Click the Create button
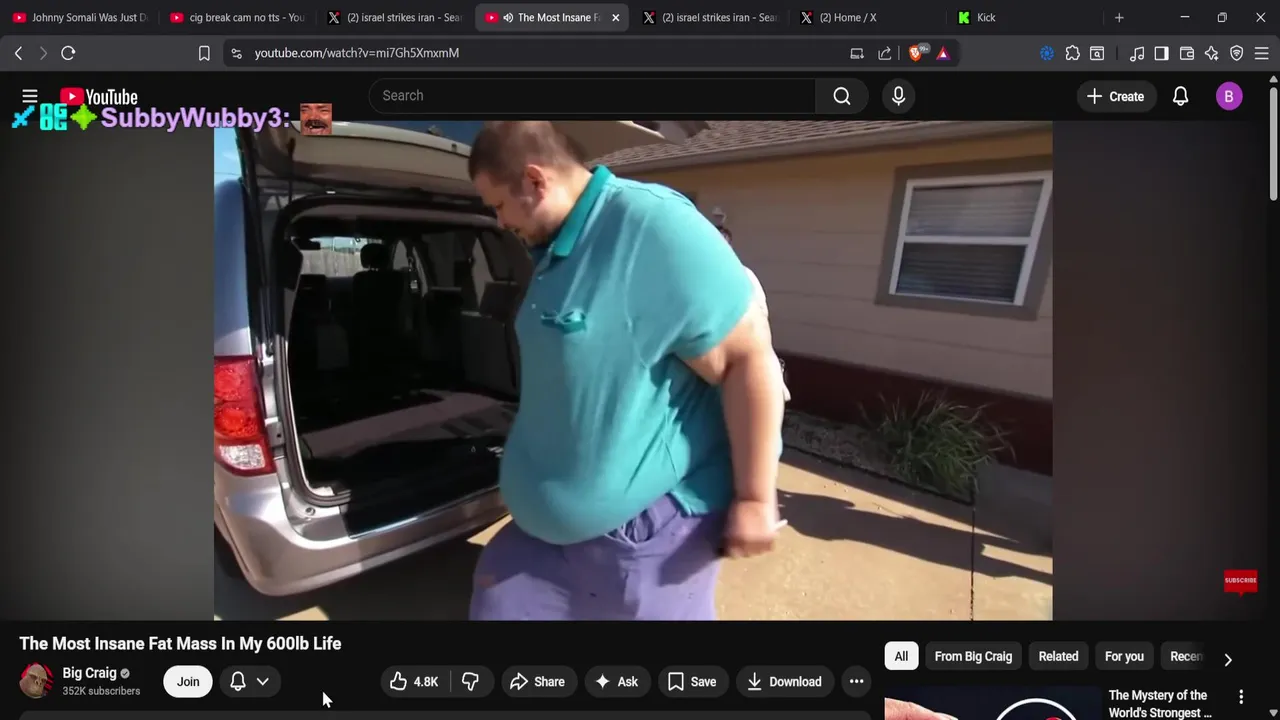This screenshot has height=720, width=1280. click(1115, 96)
